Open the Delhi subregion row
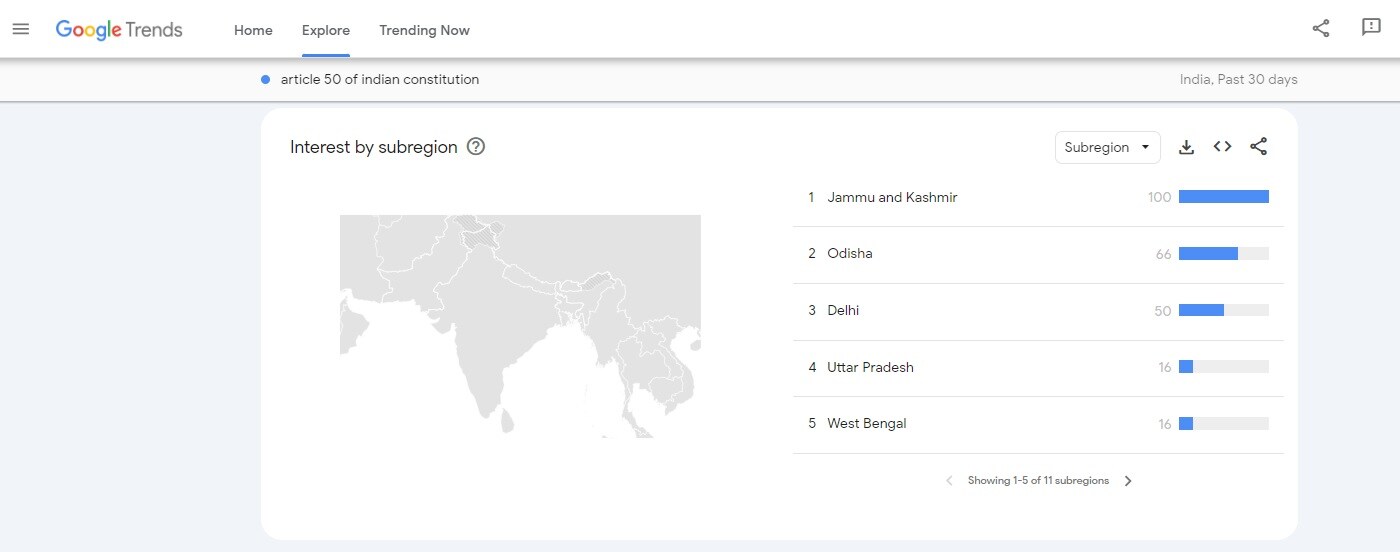 click(843, 311)
